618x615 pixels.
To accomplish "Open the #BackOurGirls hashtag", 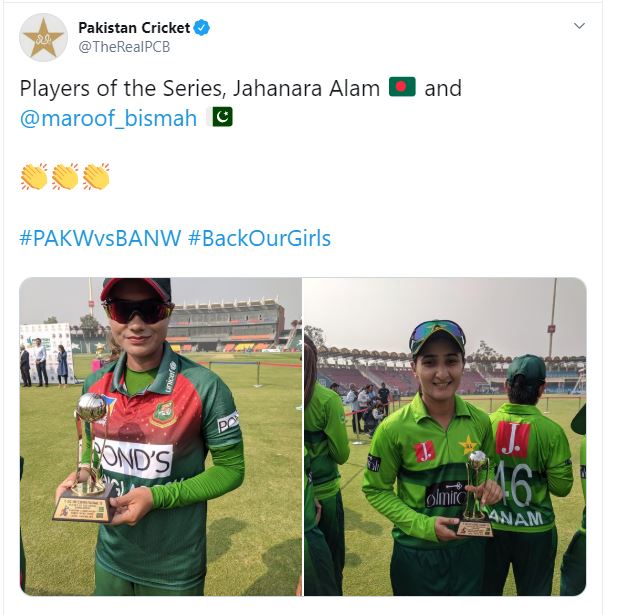I will (259, 238).
